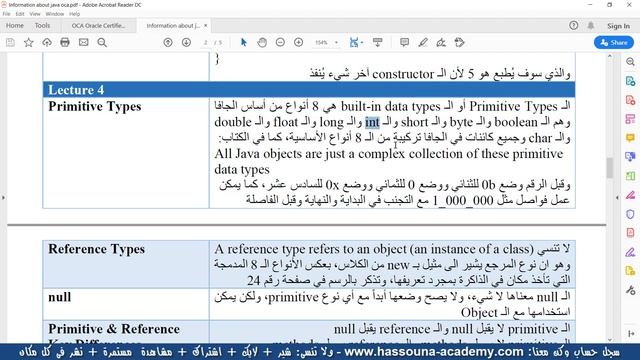The height and width of the screenshot is (360, 640).
Task: Open the Edit menu
Action: 20,14
